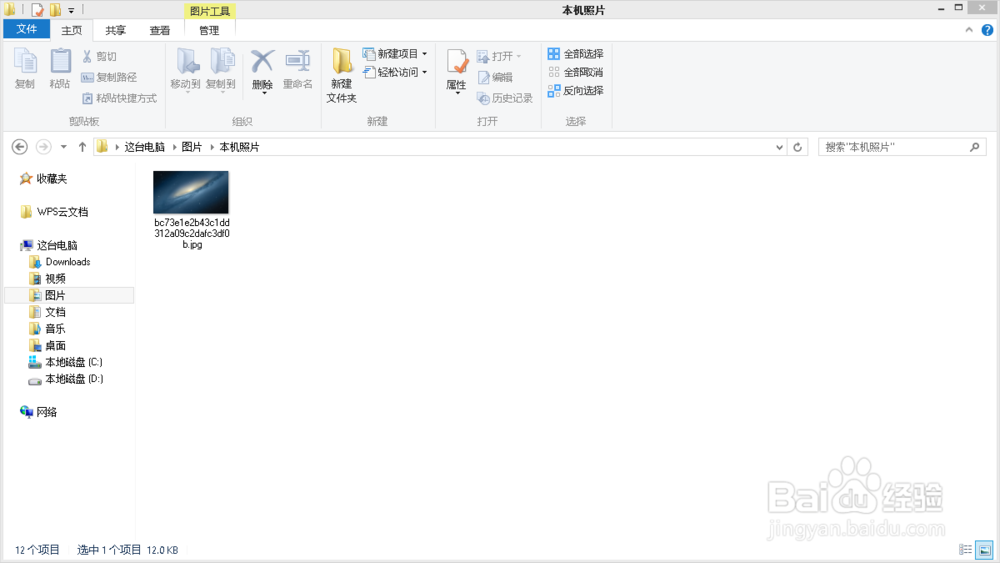Open Local Disk (D:) in navigation pane
1000x563 pixels.
66,379
